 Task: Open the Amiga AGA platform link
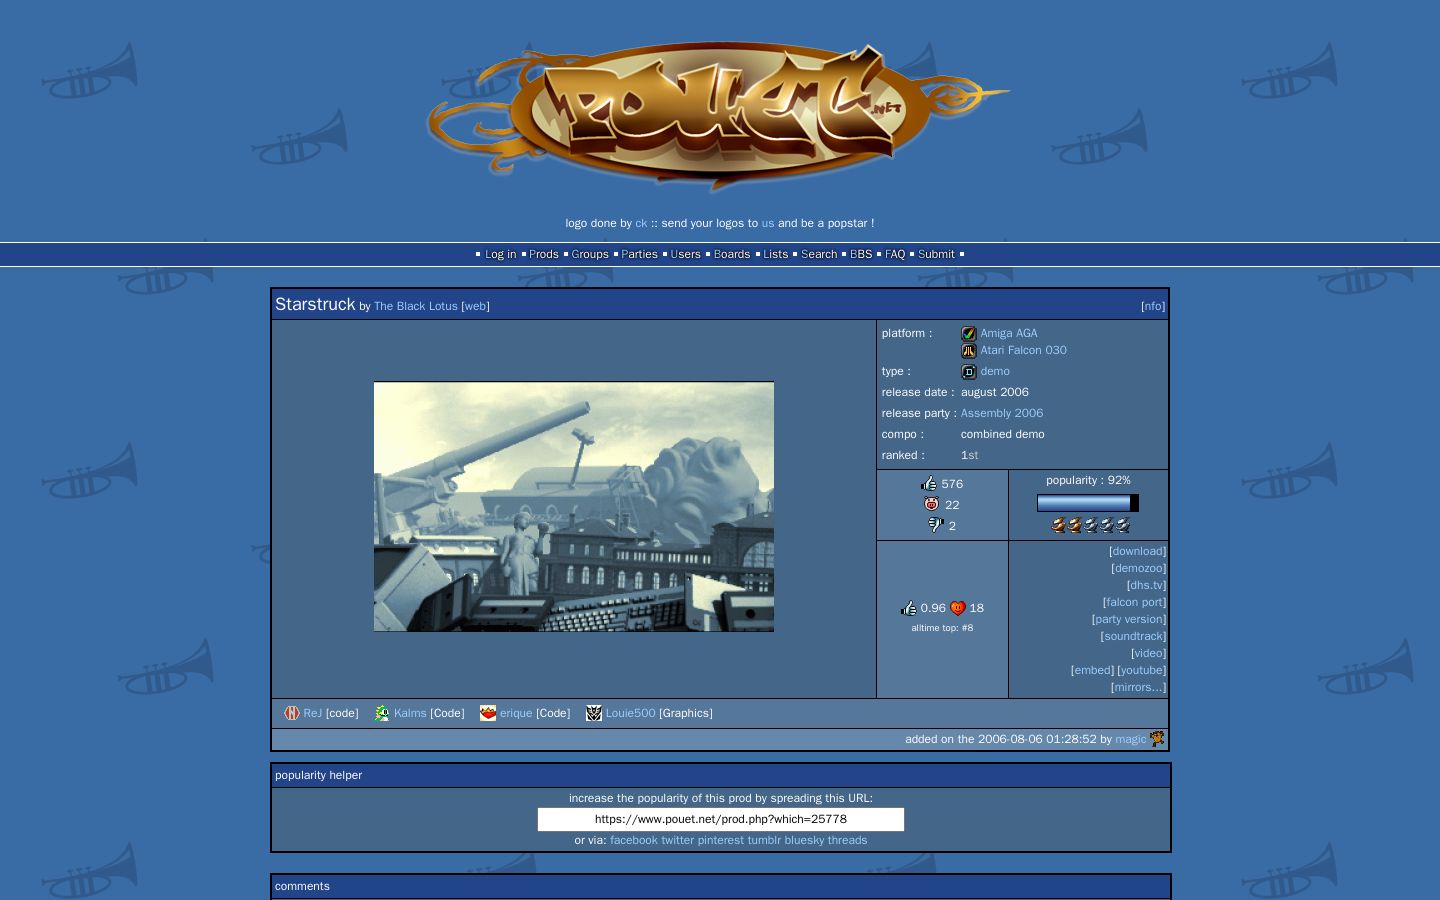[x=1009, y=333]
